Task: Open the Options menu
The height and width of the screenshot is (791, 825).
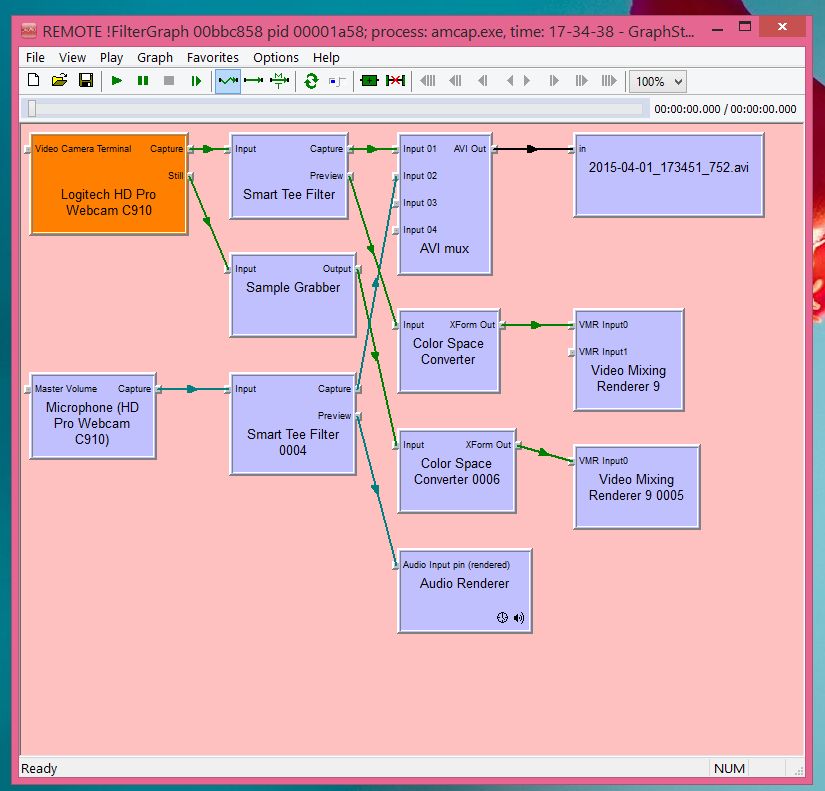Action: pyautogui.click(x=276, y=57)
